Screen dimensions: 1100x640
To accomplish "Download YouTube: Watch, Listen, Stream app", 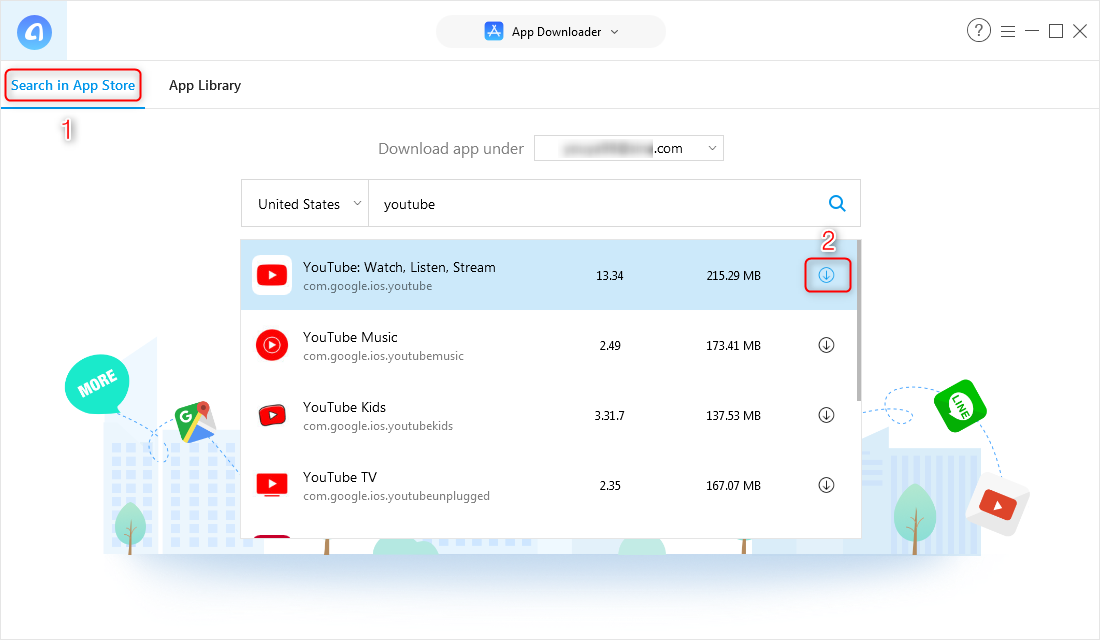I will (826, 275).
